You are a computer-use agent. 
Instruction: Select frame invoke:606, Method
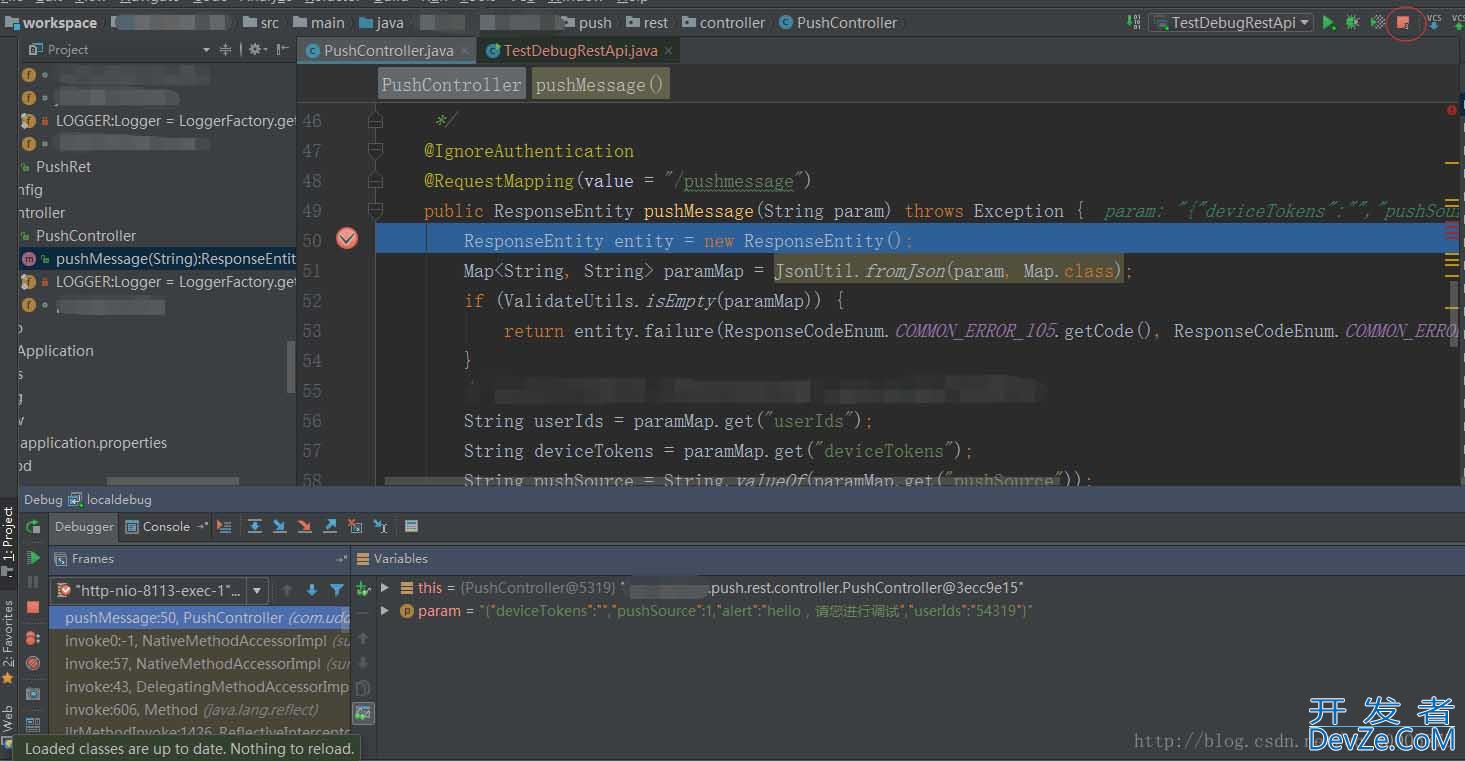[200, 710]
